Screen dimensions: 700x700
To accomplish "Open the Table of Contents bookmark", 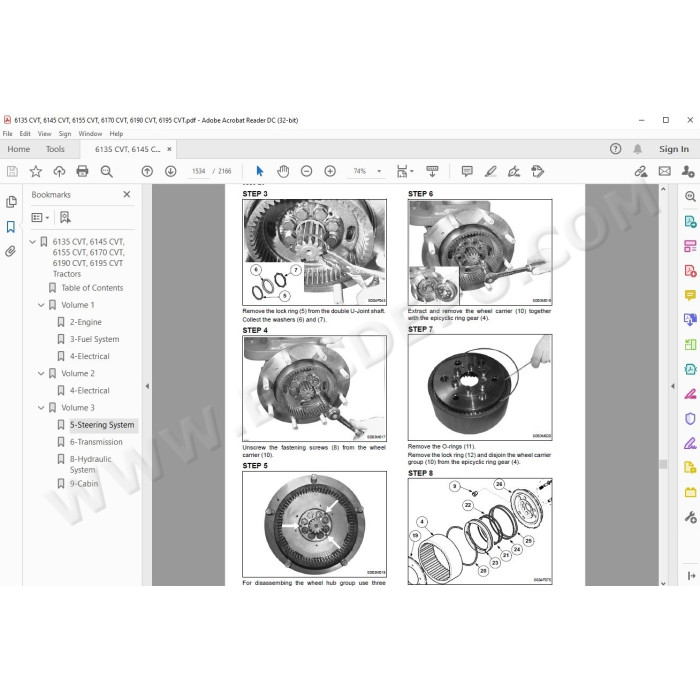I will coord(92,288).
